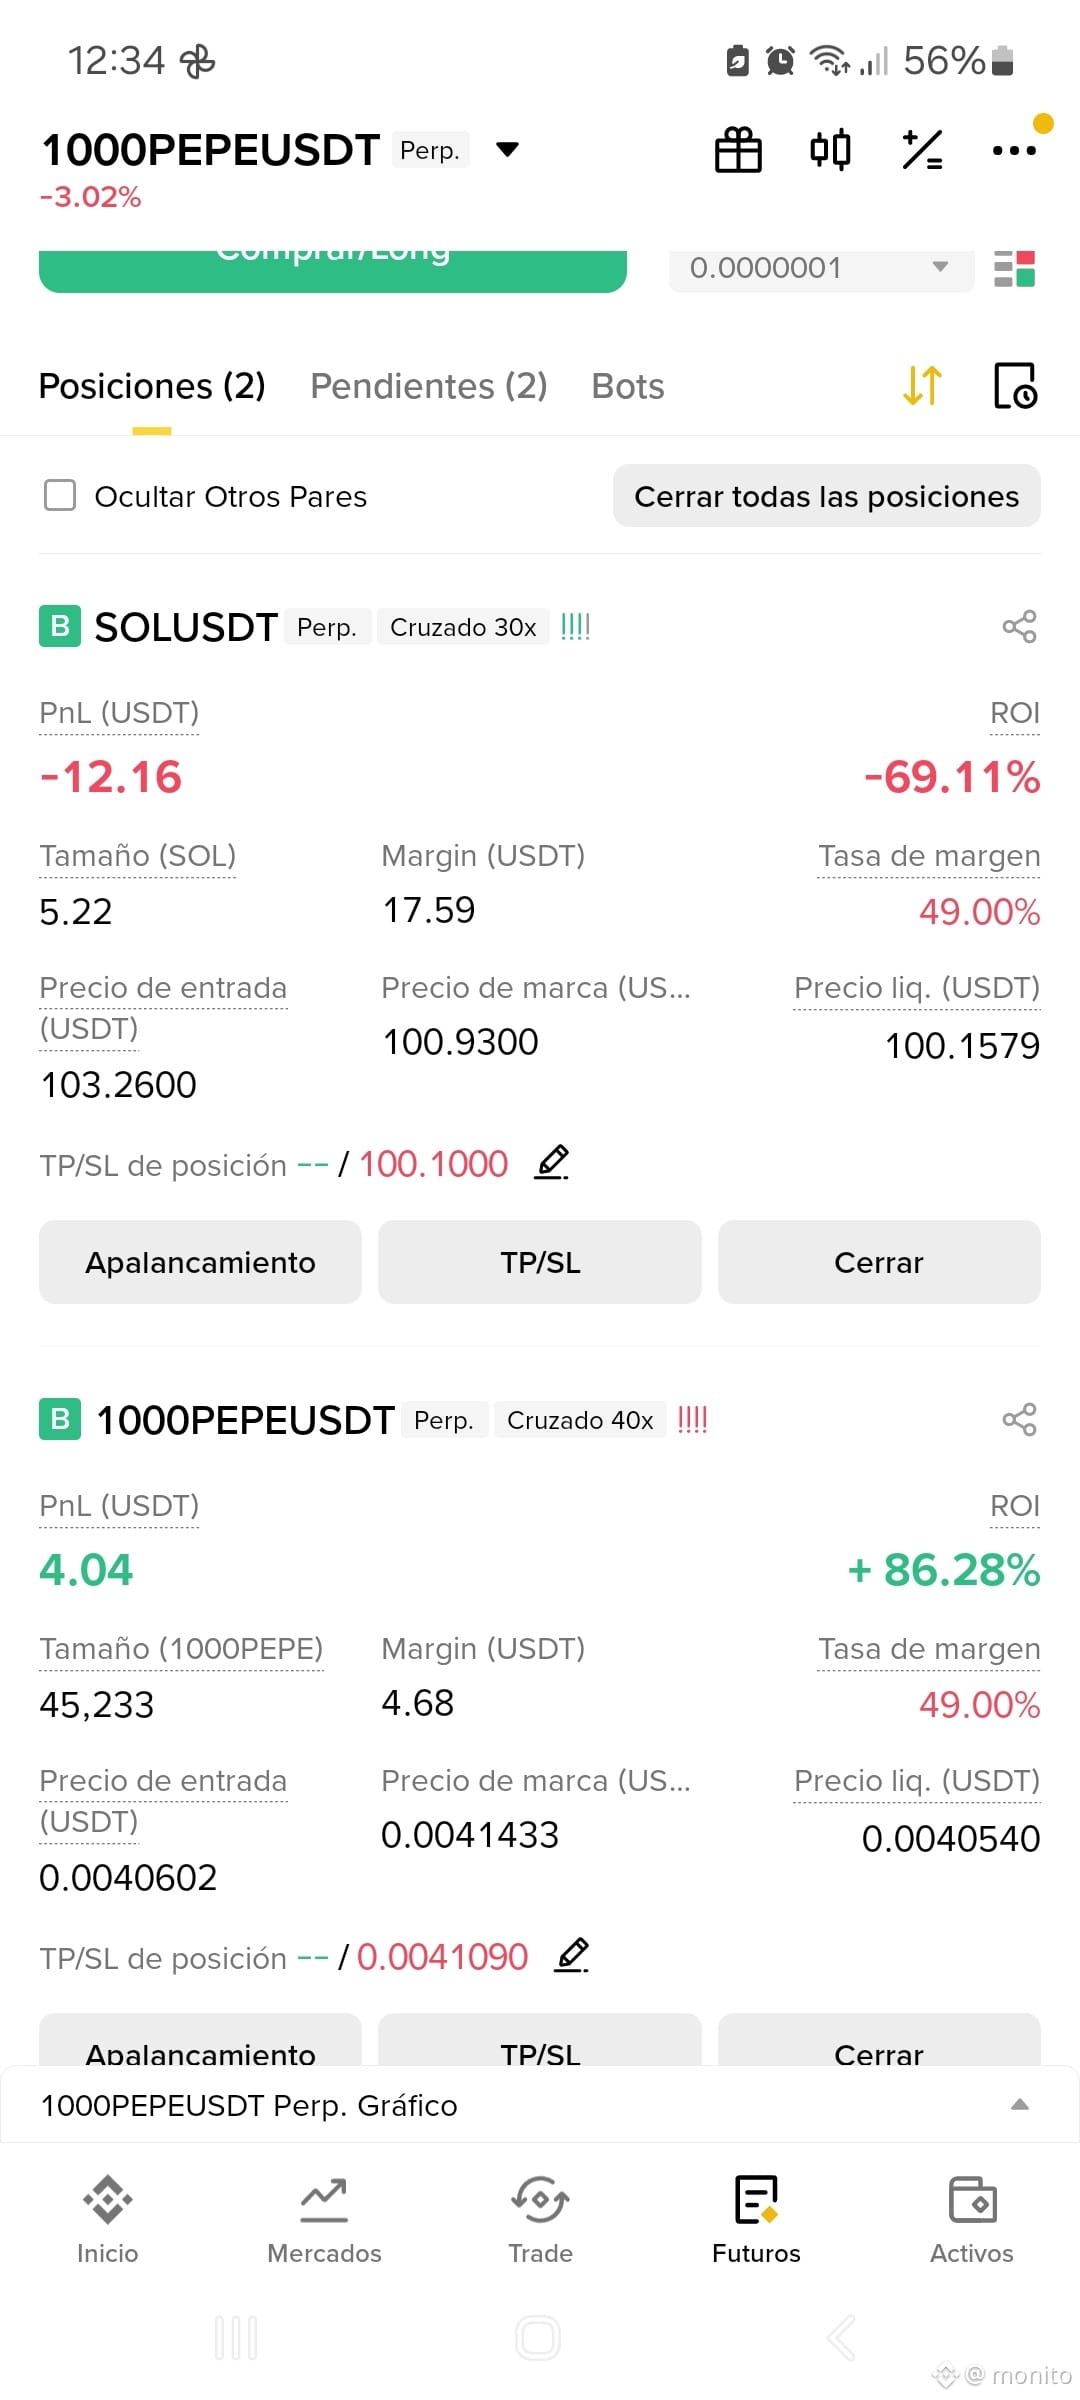Image resolution: width=1080 pixels, height=2400 pixels.
Task: Switch to the Bots tab
Action: click(x=628, y=386)
